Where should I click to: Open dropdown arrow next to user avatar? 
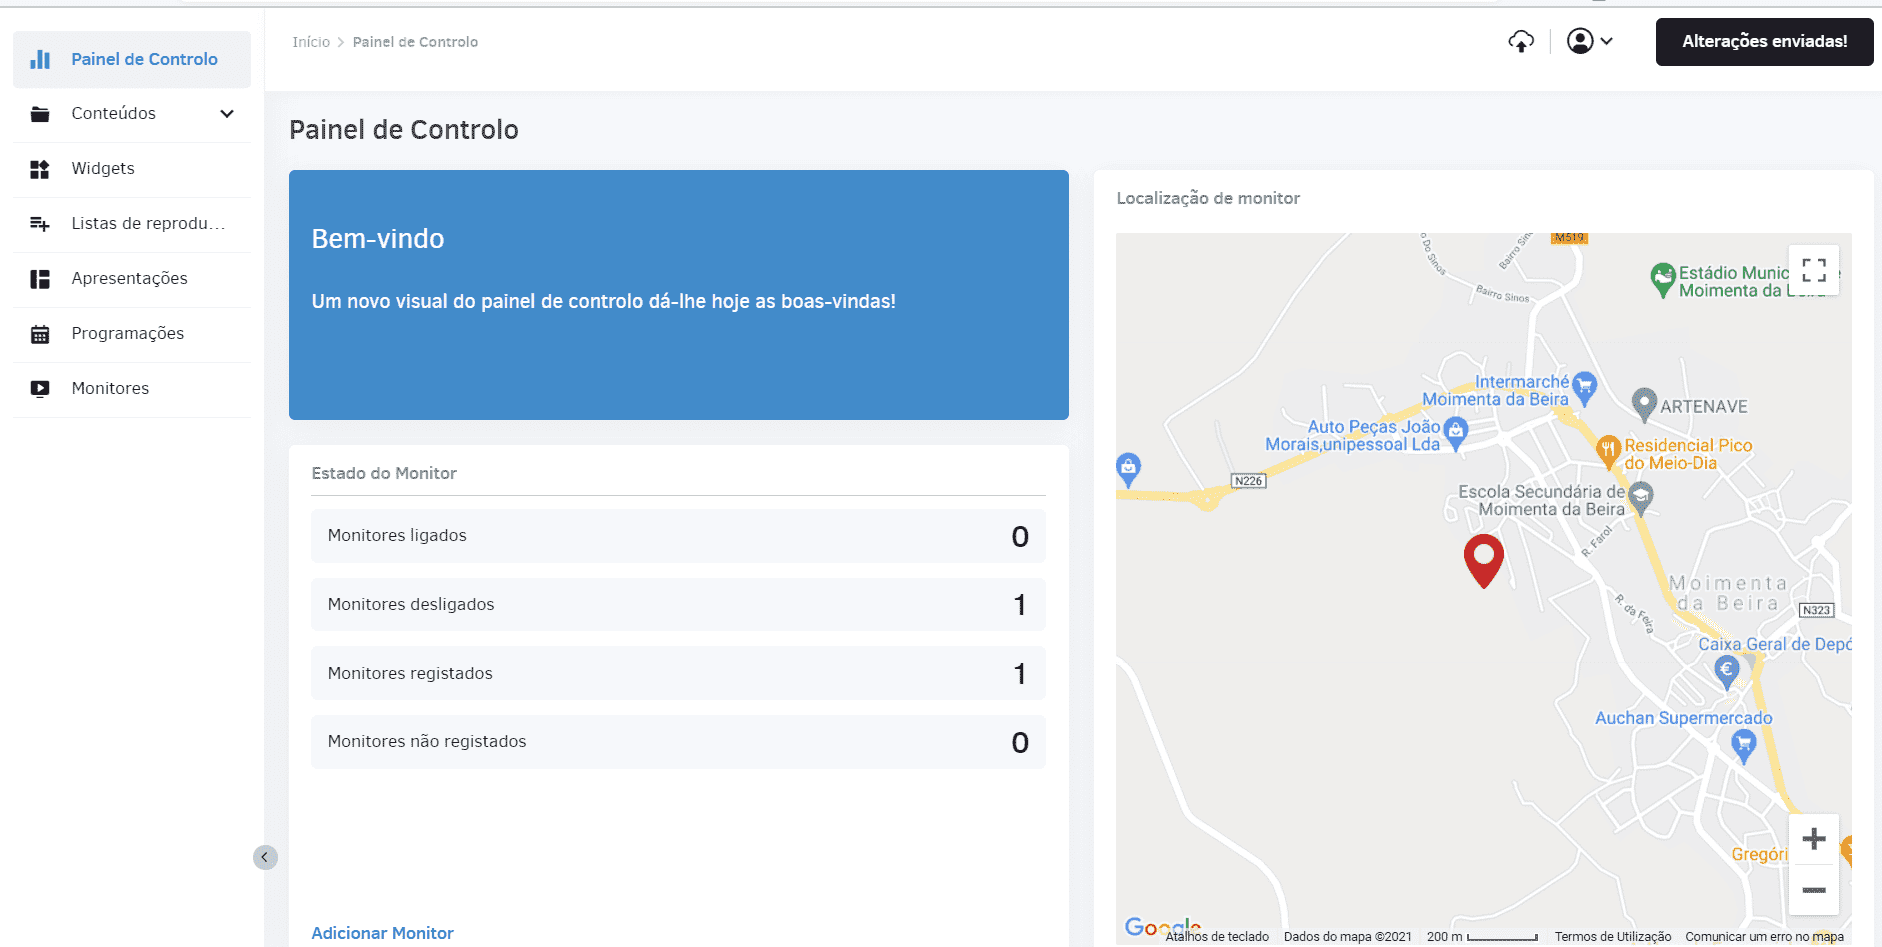pos(1607,41)
